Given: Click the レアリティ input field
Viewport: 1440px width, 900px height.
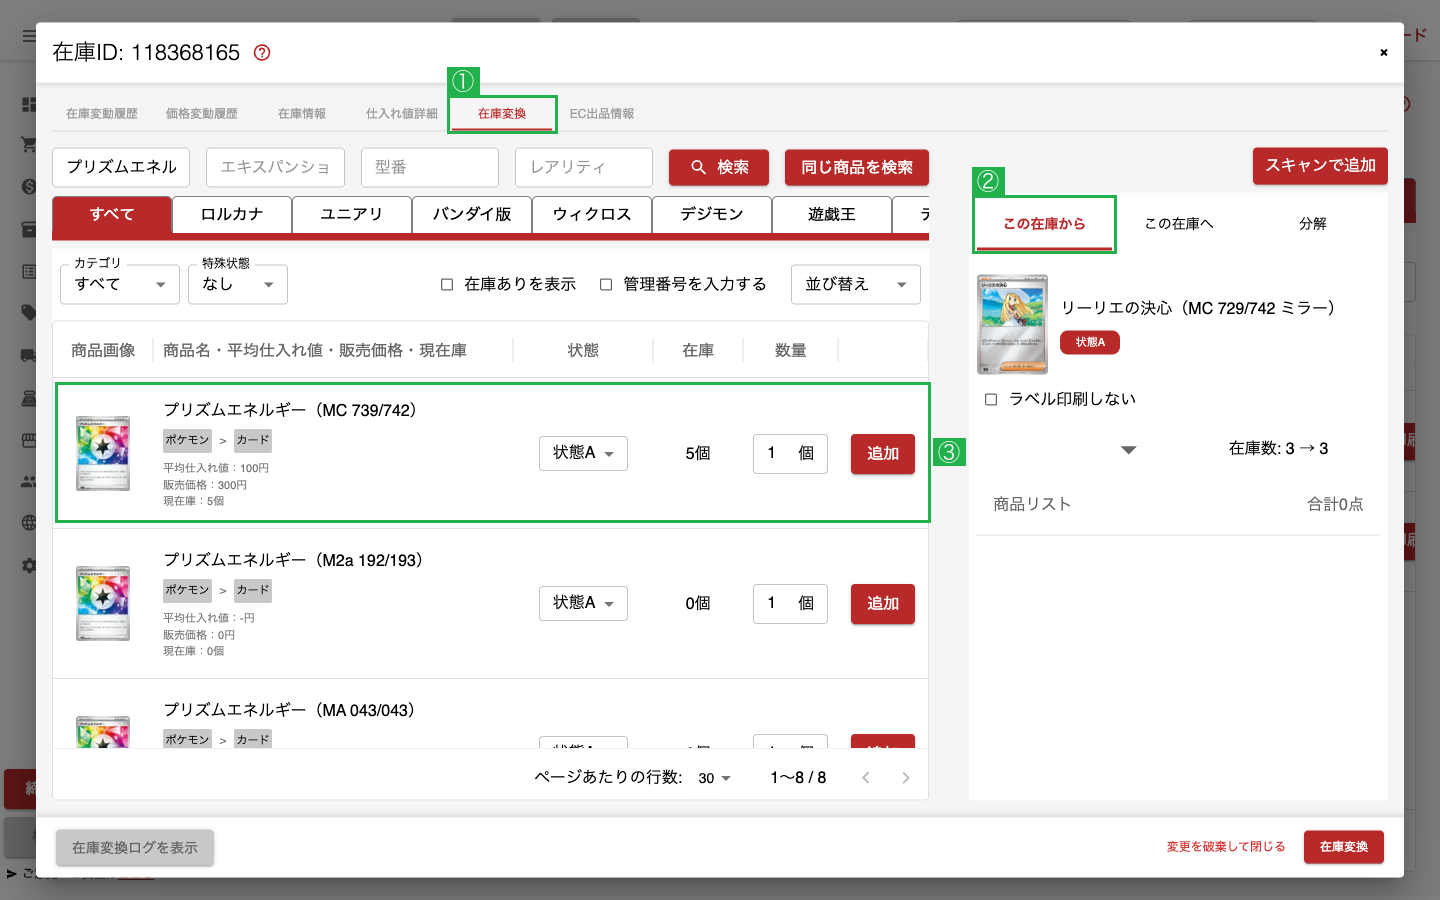Looking at the screenshot, I should point(584,167).
